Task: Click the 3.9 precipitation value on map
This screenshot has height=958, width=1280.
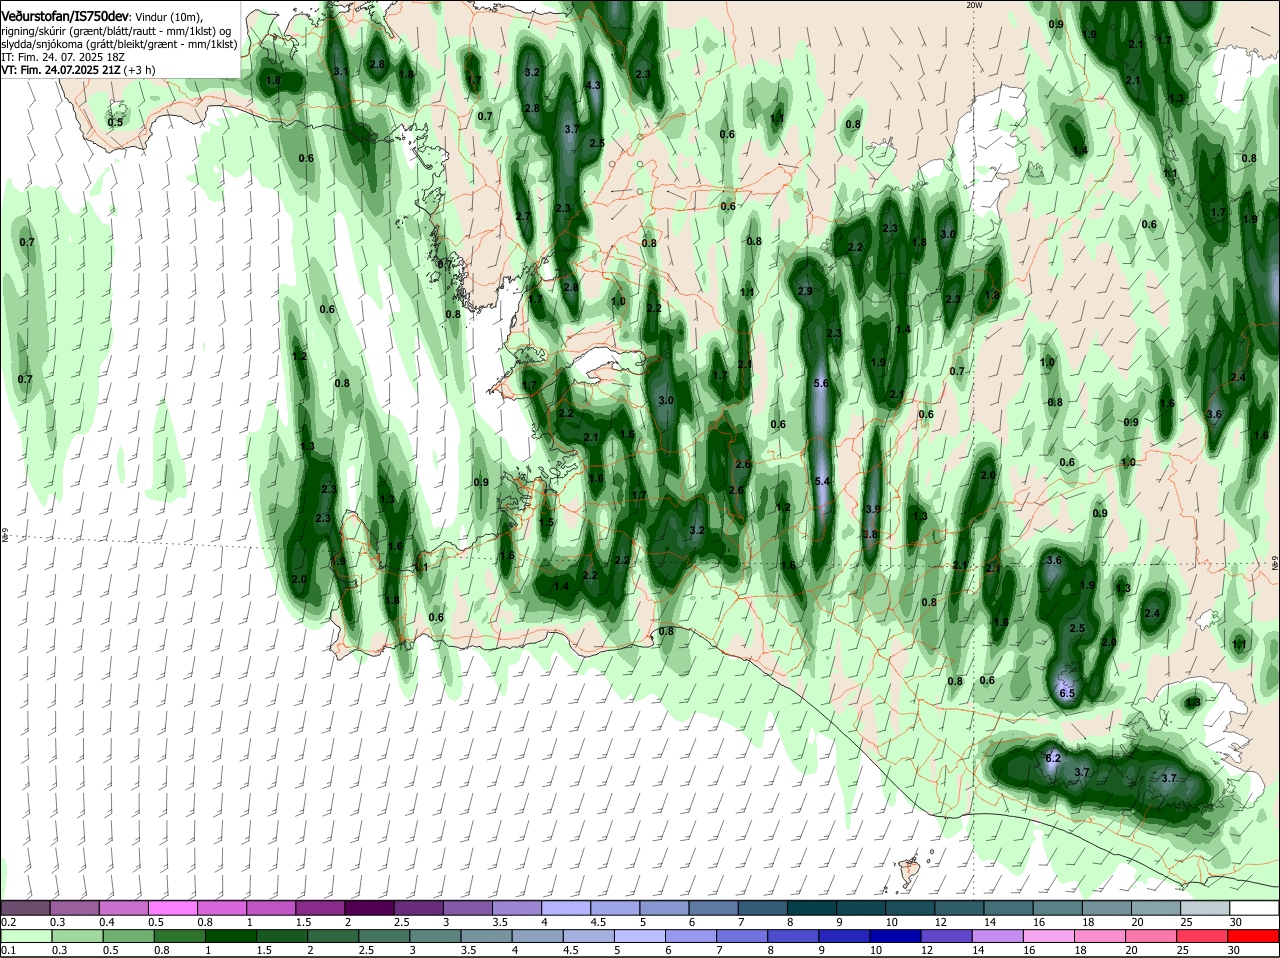Action: click(872, 509)
